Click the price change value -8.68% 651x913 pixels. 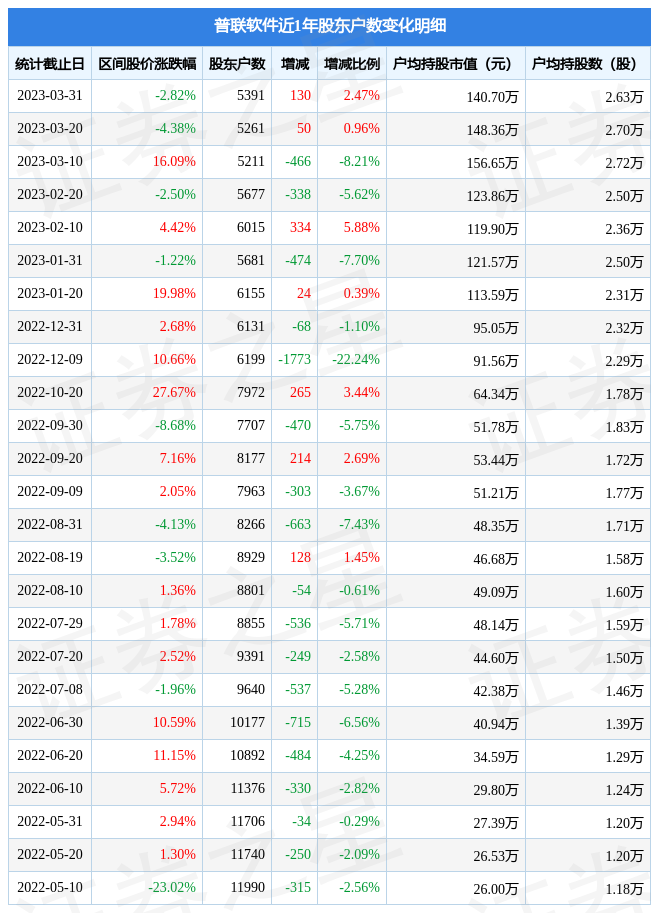click(x=175, y=426)
